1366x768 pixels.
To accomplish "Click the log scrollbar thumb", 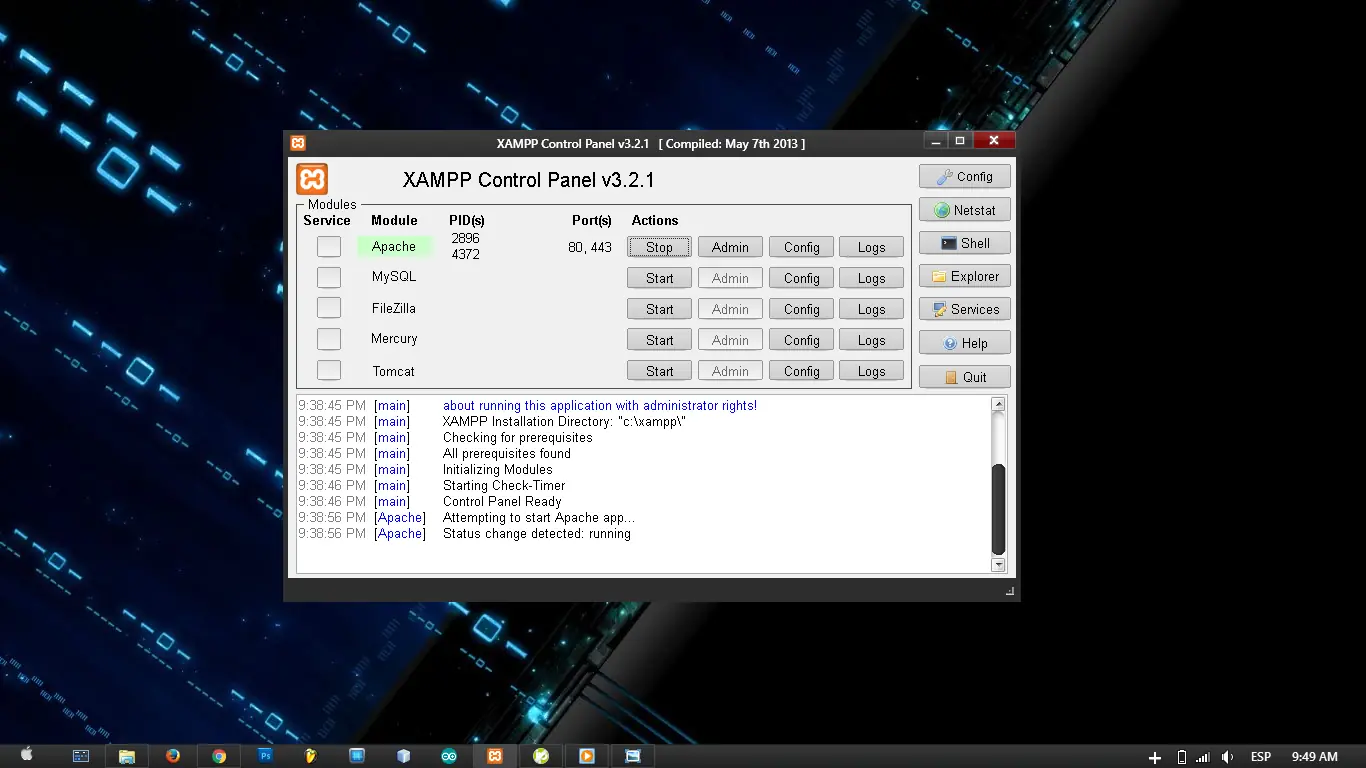I will coord(997,509).
